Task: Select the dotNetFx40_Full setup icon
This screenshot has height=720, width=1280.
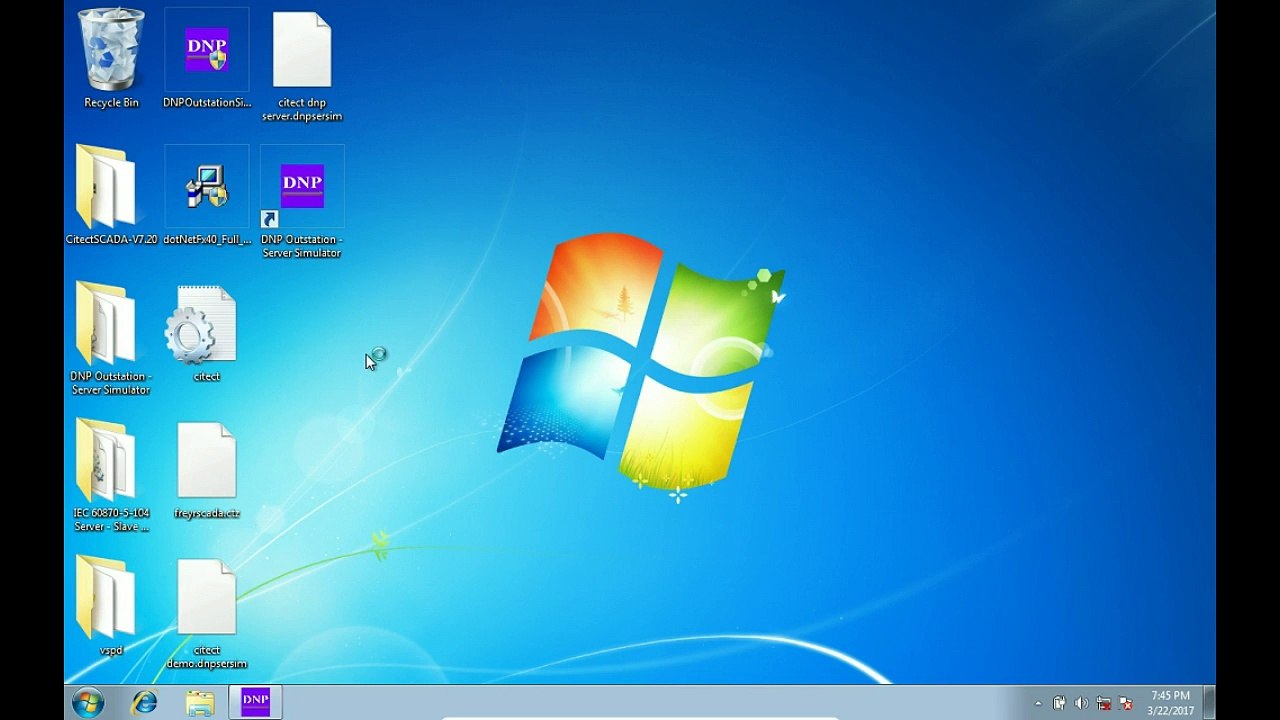Action: (x=207, y=195)
